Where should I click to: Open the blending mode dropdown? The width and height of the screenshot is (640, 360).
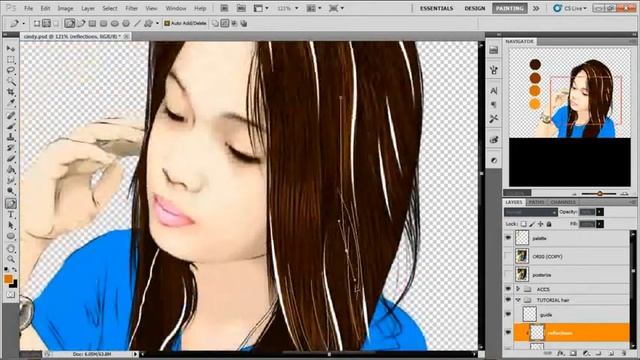(531, 212)
